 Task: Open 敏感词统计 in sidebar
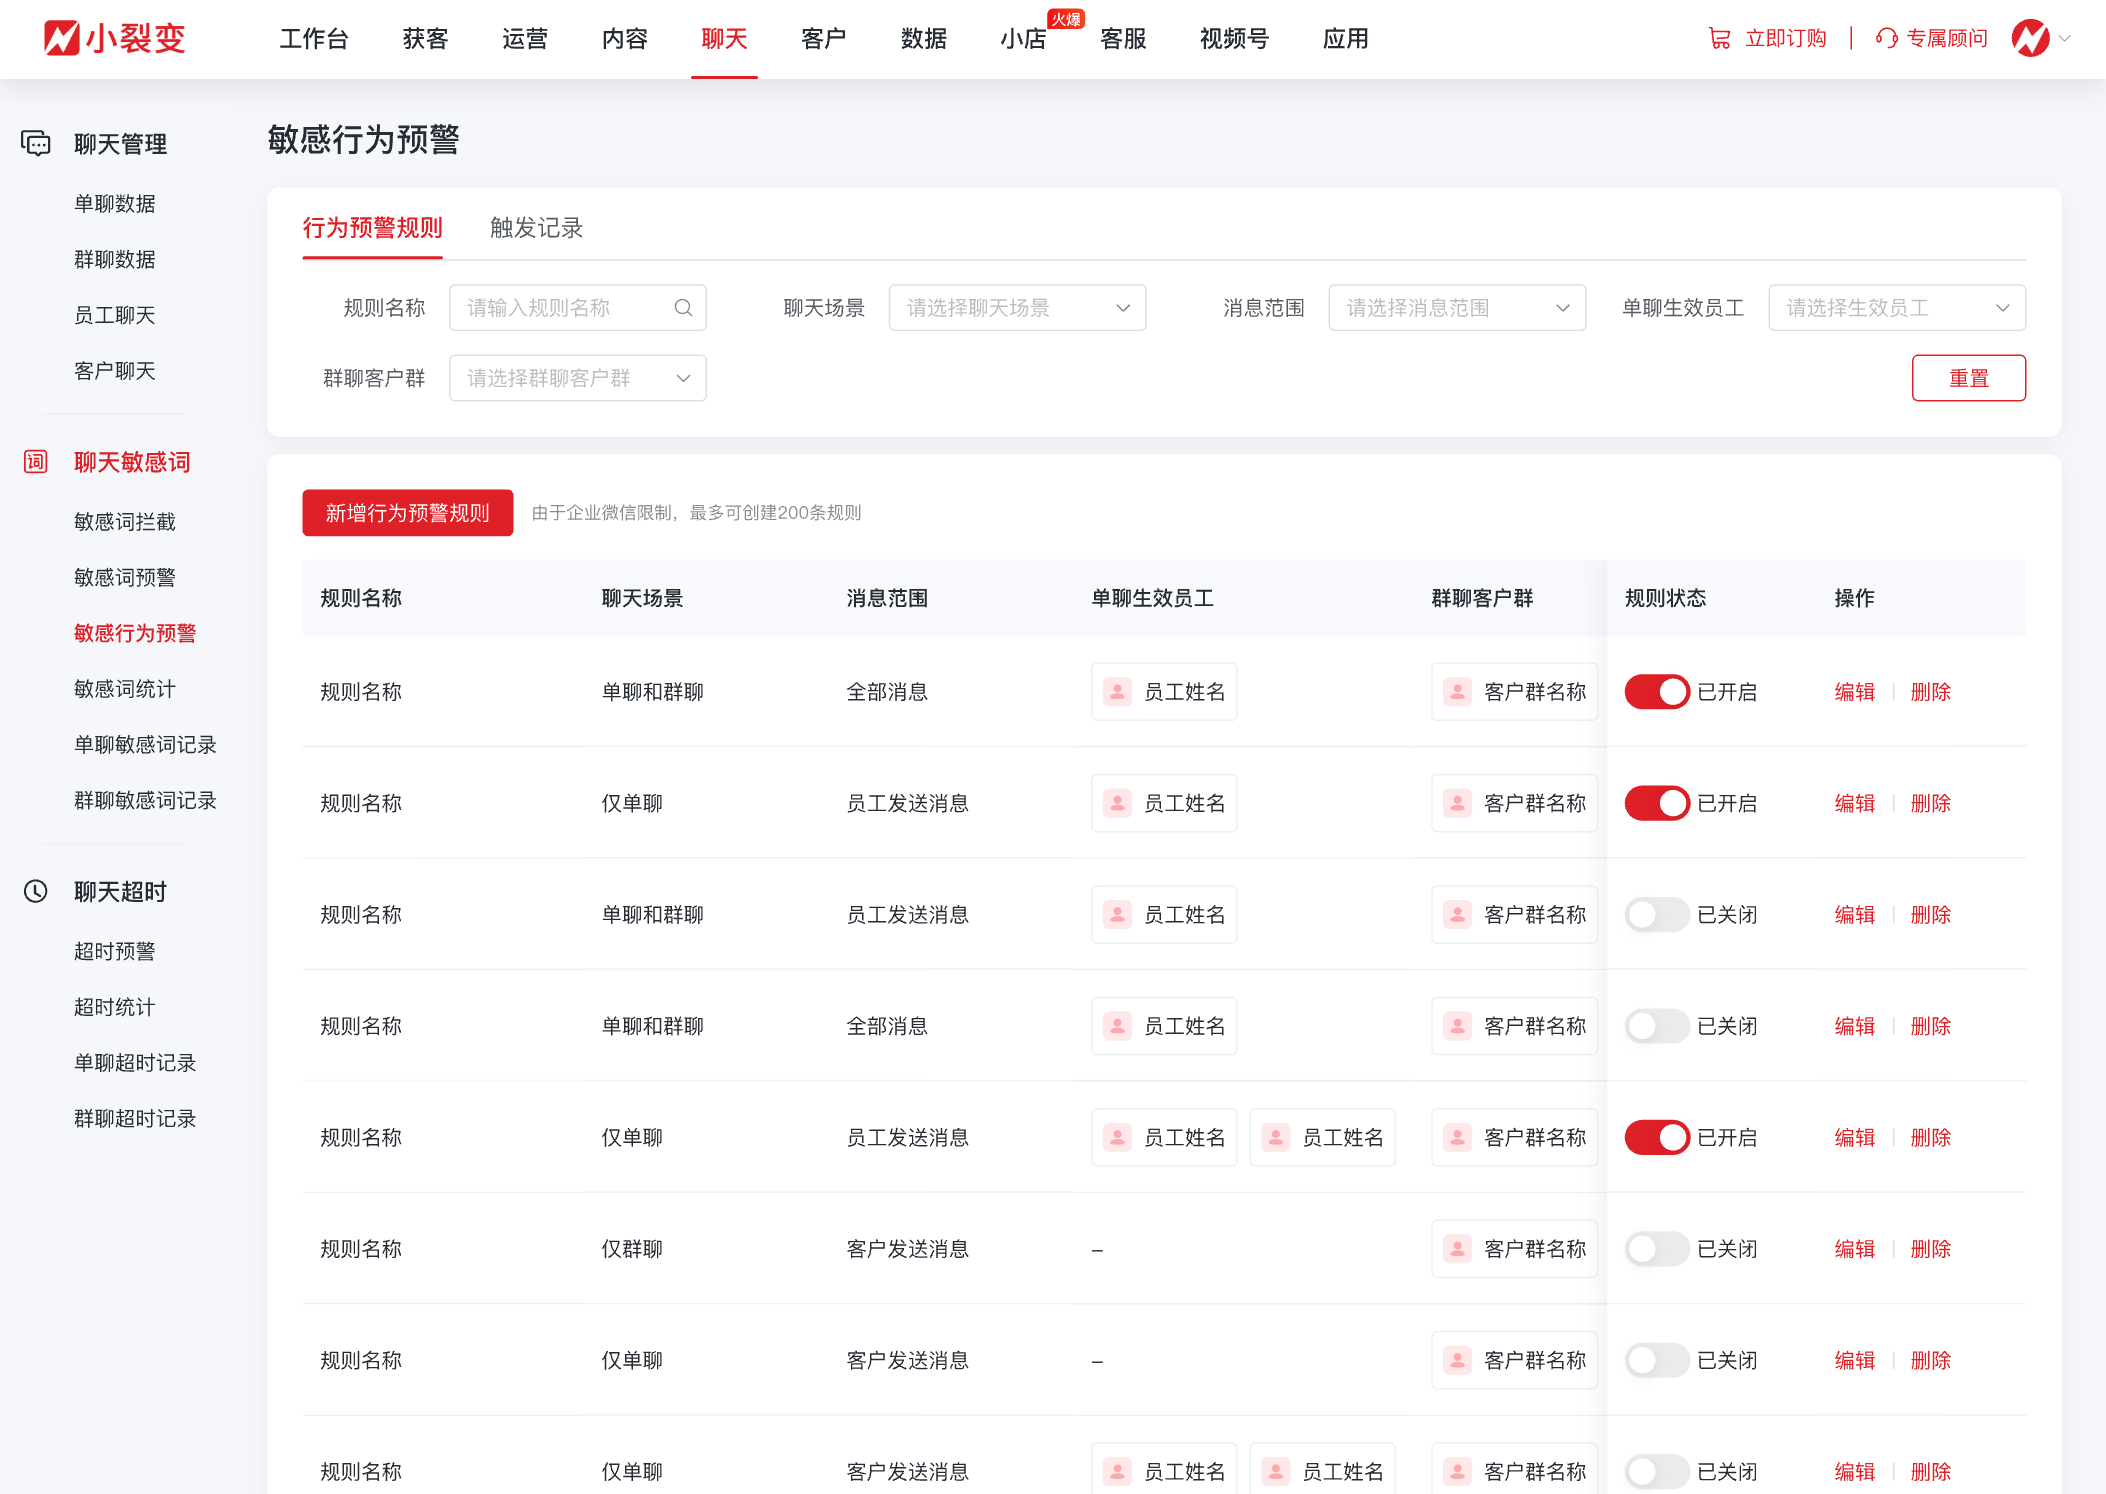pos(125,689)
